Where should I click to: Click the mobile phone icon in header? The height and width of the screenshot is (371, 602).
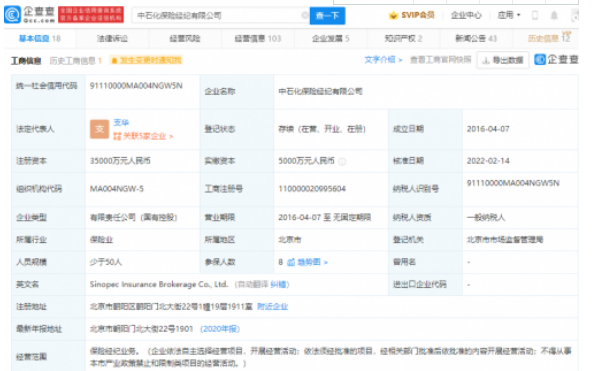(x=535, y=15)
